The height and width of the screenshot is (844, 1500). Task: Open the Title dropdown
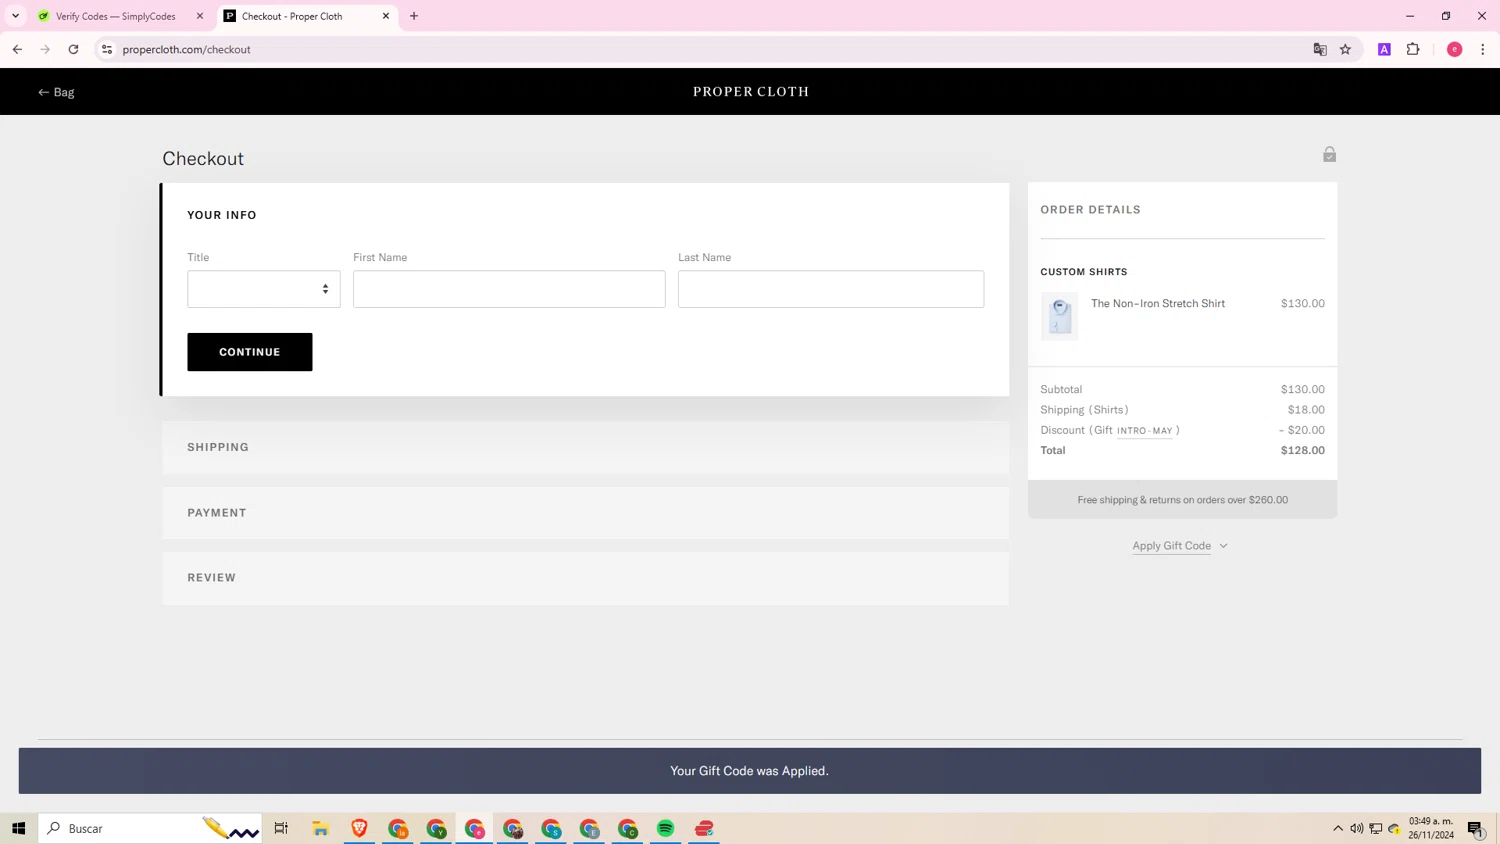[x=264, y=289]
